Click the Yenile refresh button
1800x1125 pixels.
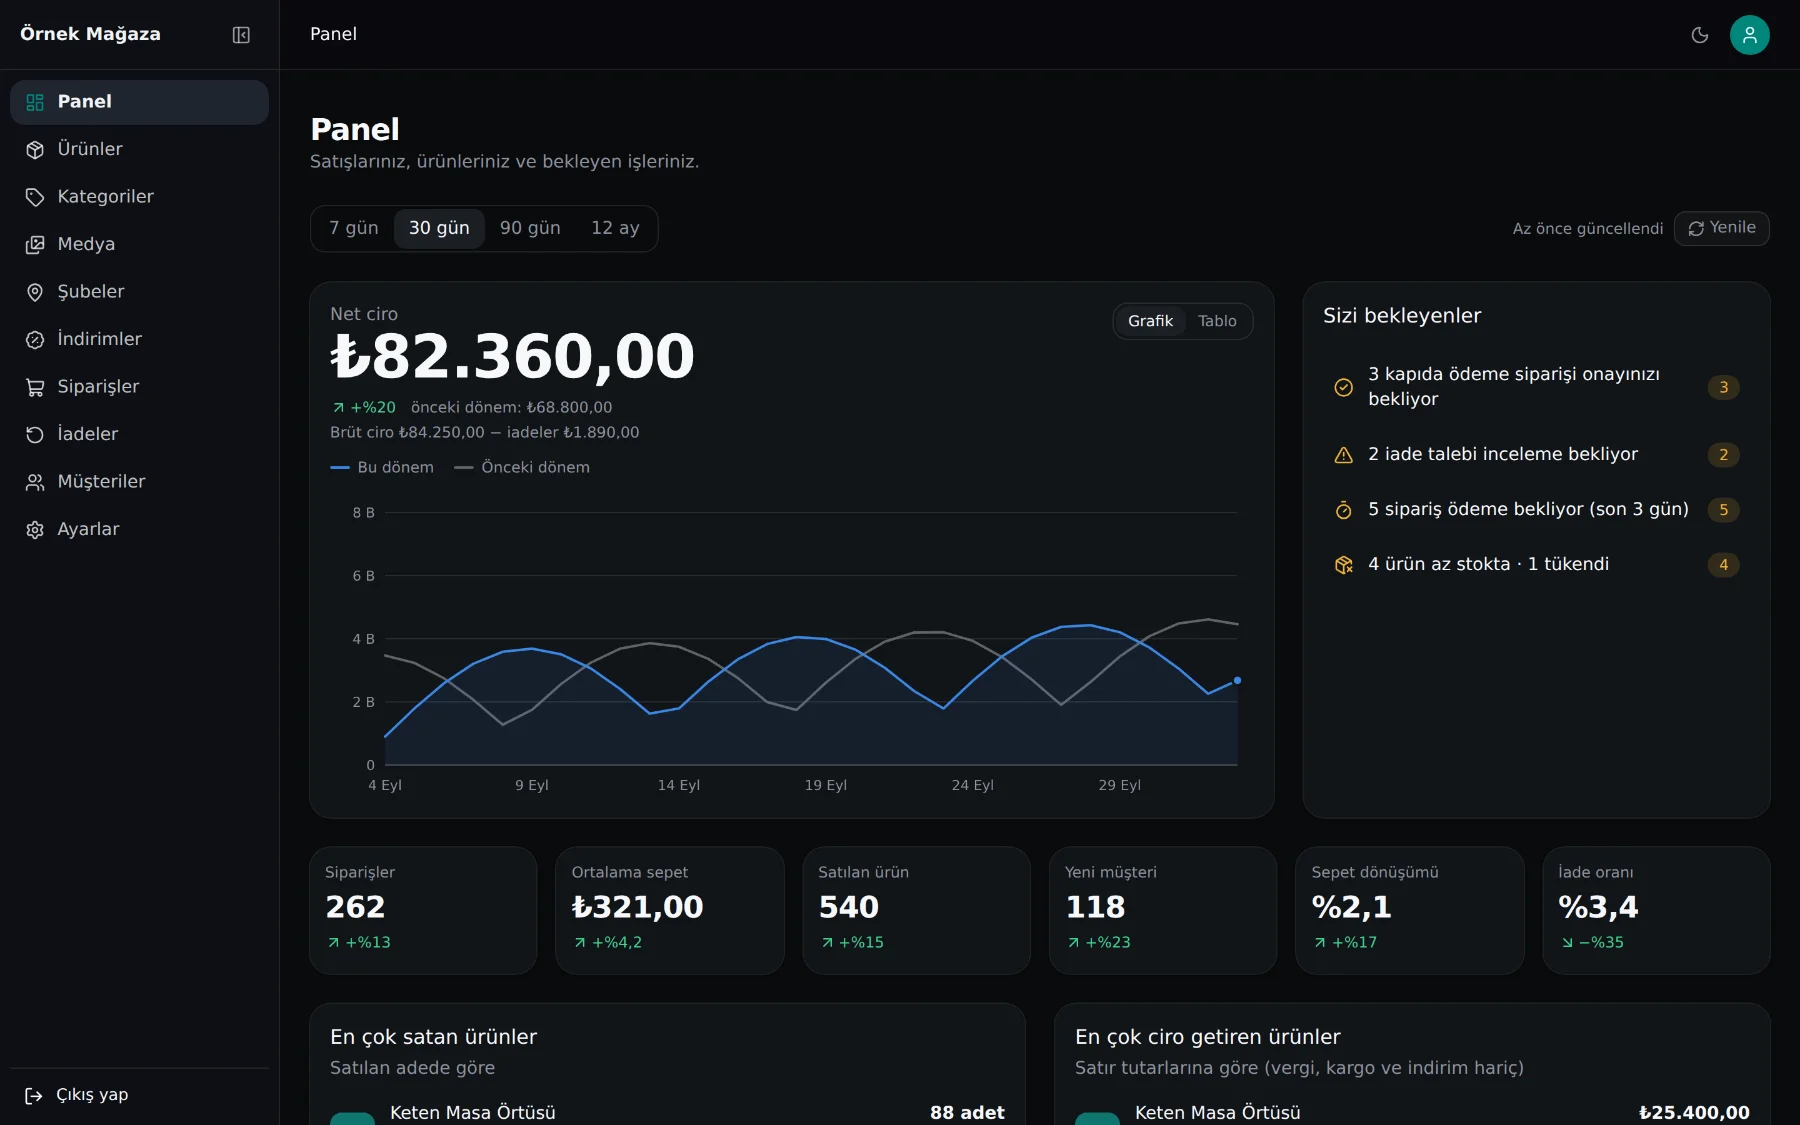point(1721,228)
